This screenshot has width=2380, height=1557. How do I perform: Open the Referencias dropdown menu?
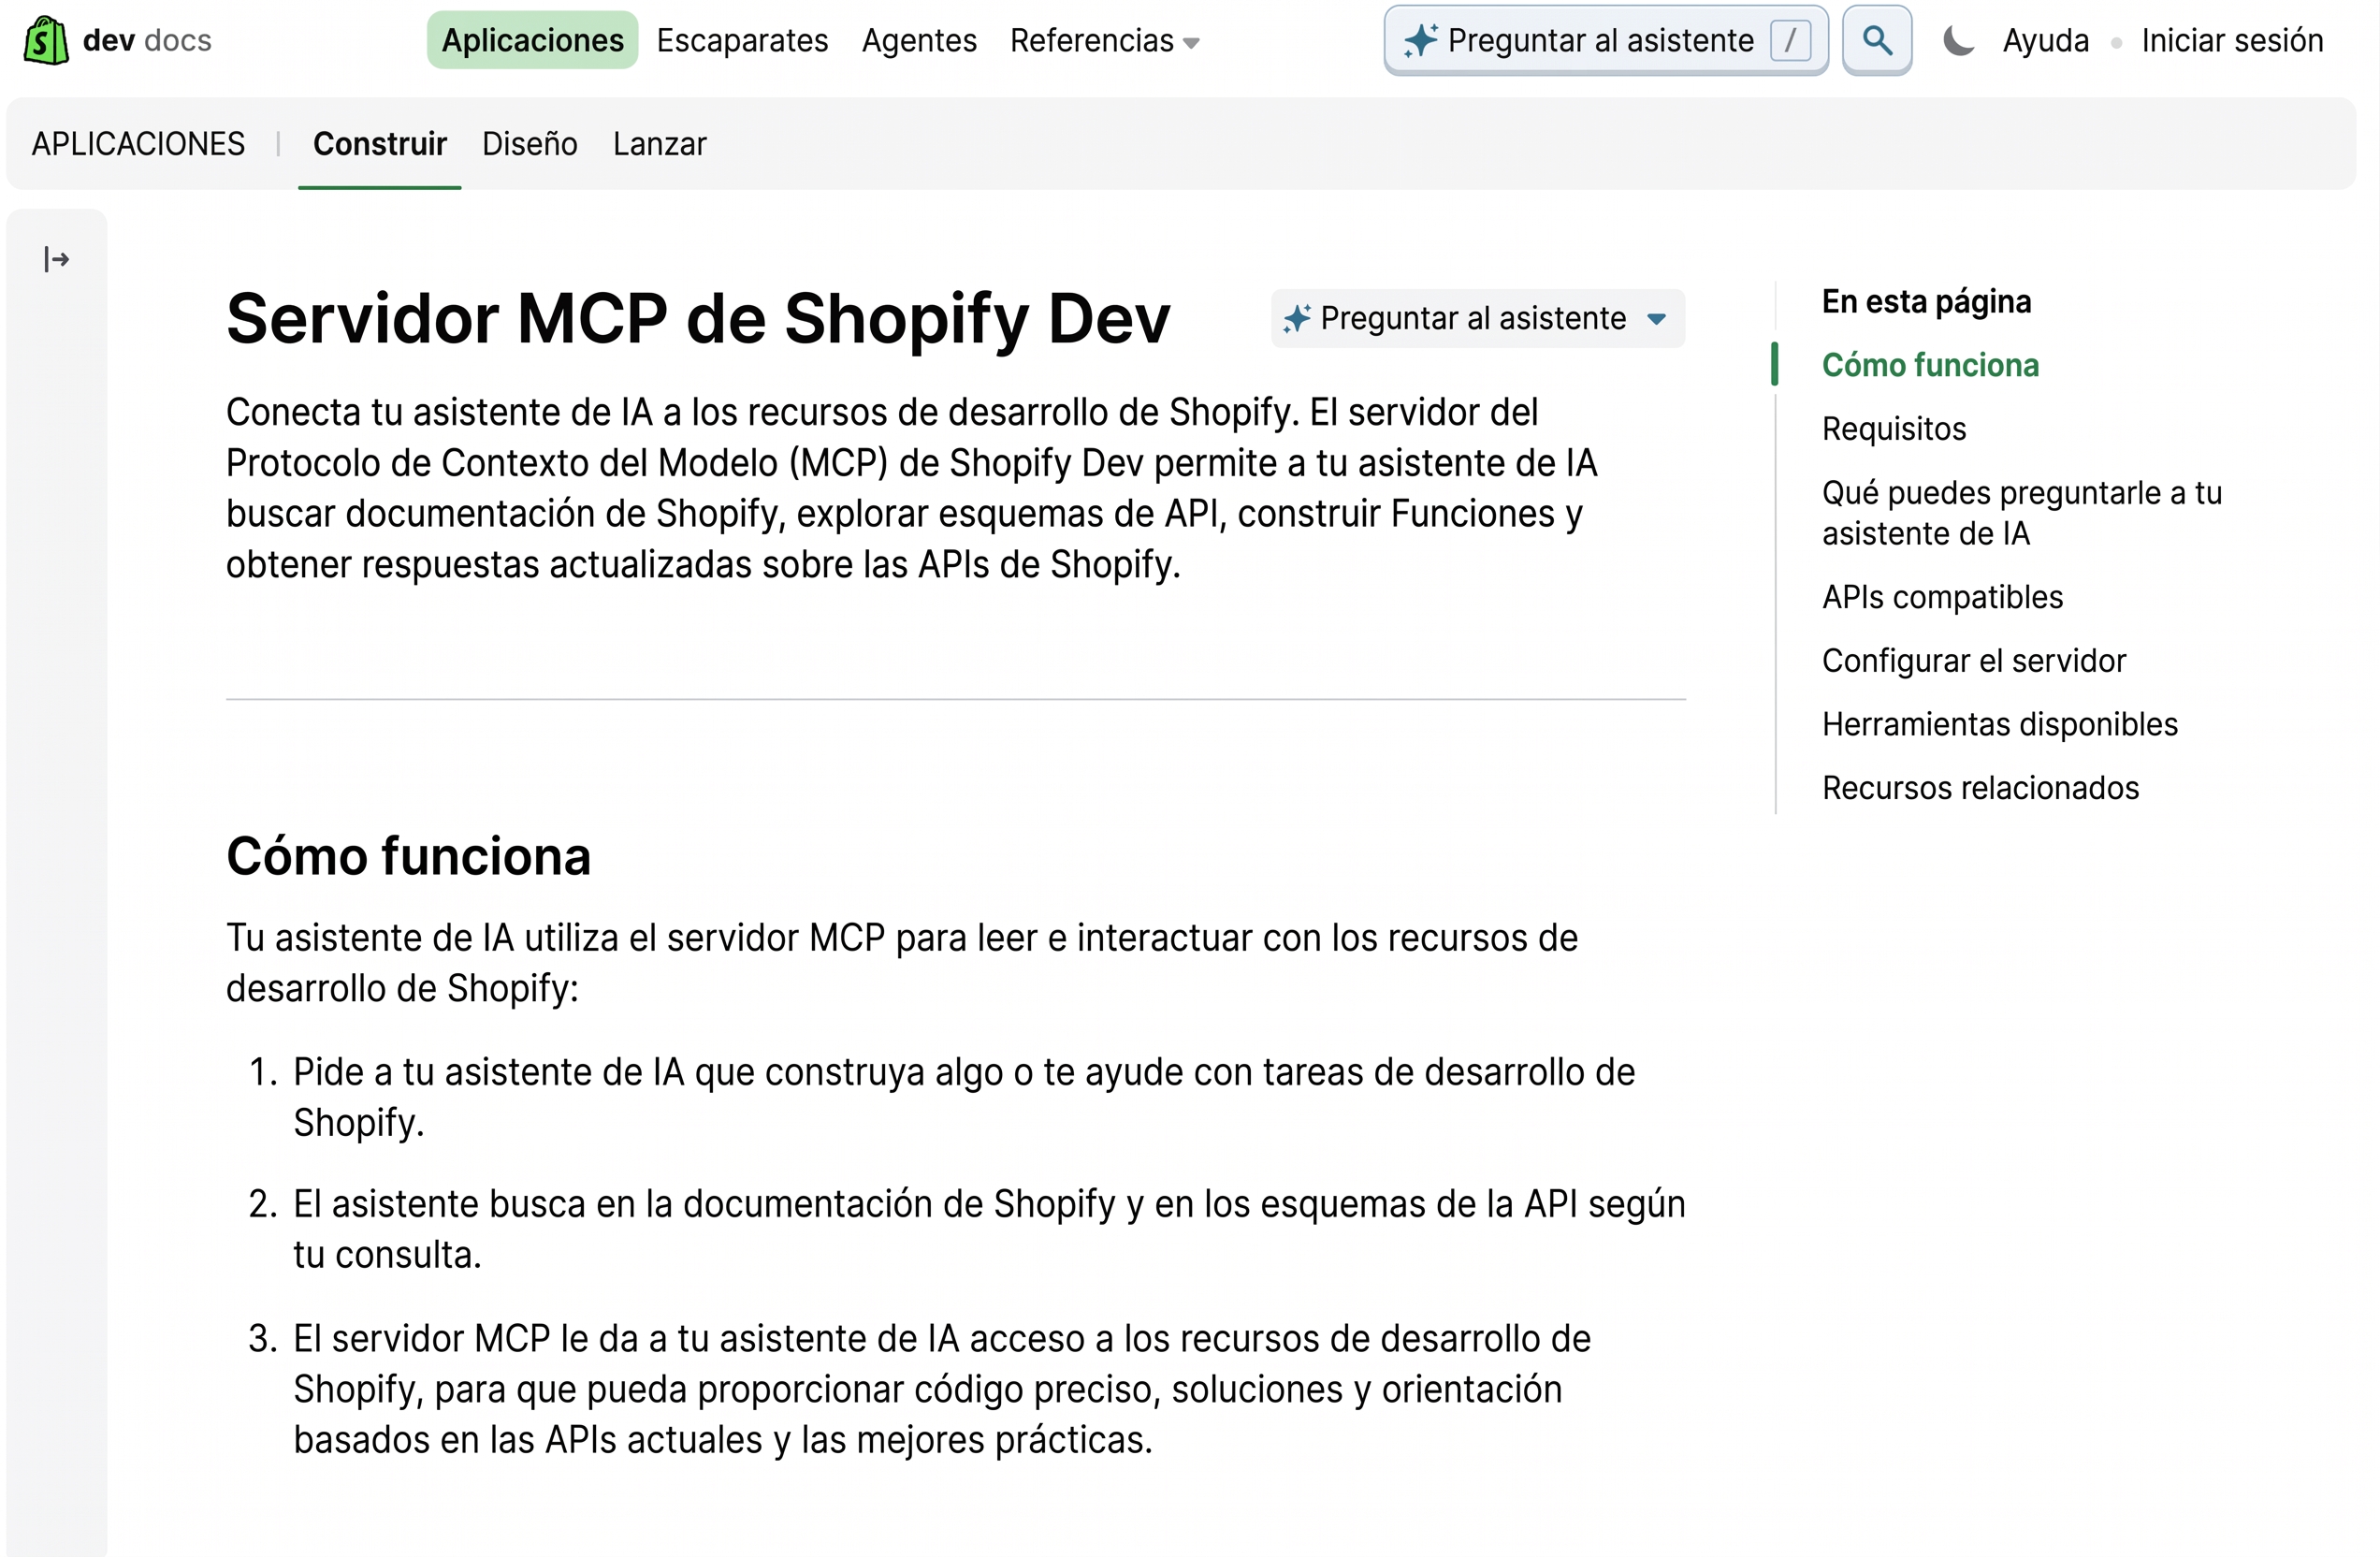[x=1104, y=41]
